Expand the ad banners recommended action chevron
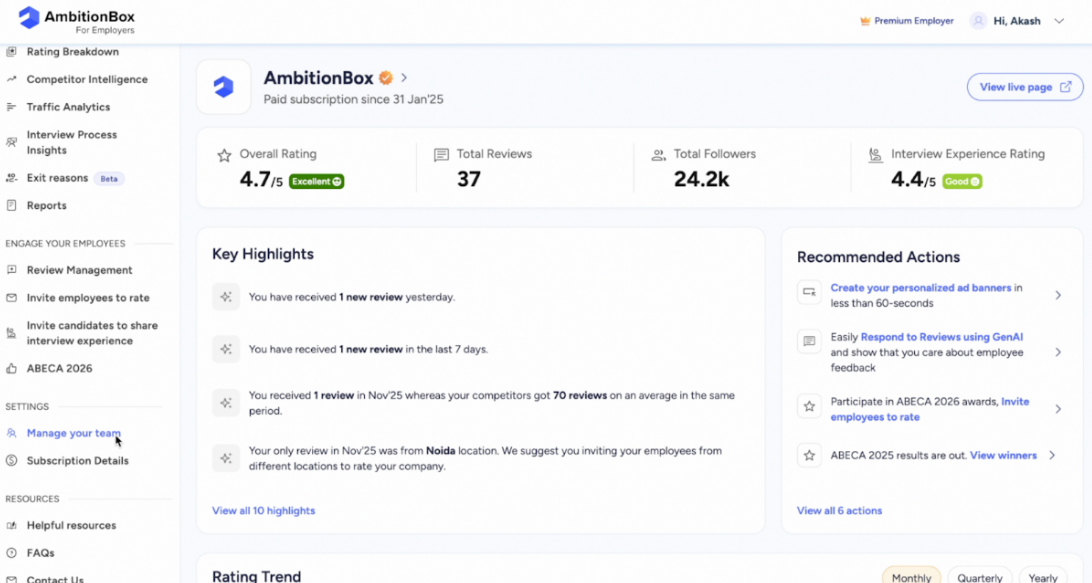Viewport: 1092px width, 583px height. (1058, 295)
